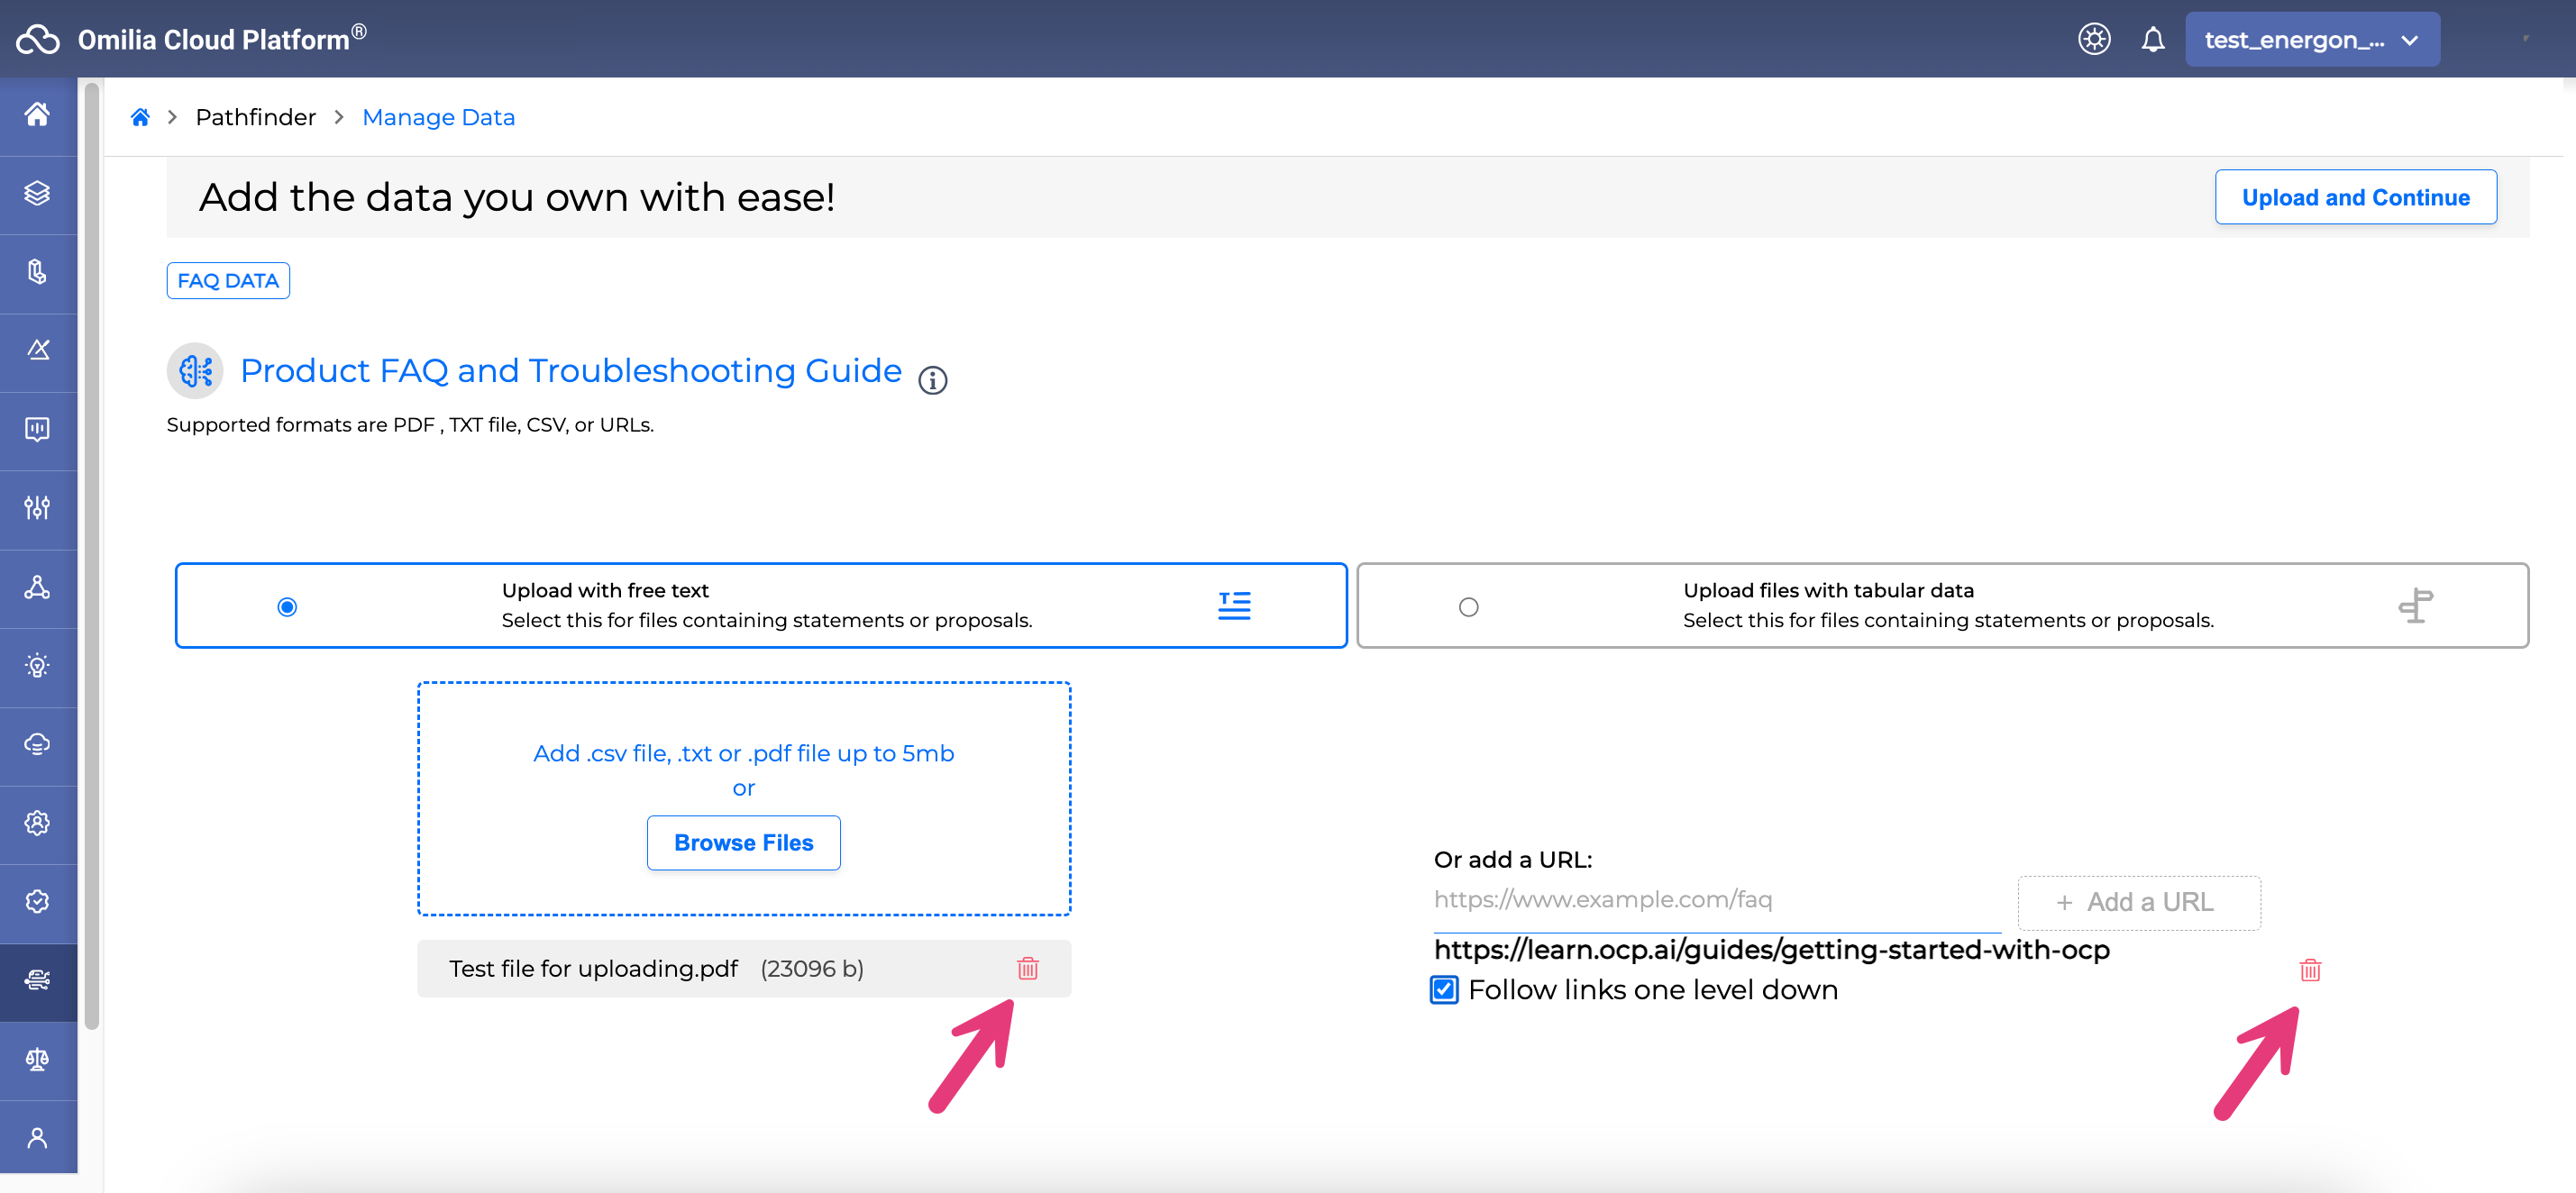Click Browse Files
The width and height of the screenshot is (2576, 1193).
(x=743, y=843)
